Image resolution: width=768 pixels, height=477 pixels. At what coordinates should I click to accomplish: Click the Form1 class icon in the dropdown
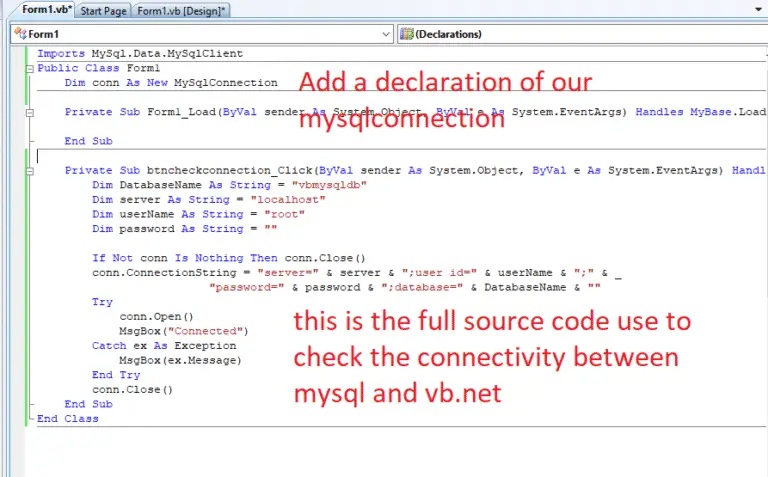coord(21,34)
